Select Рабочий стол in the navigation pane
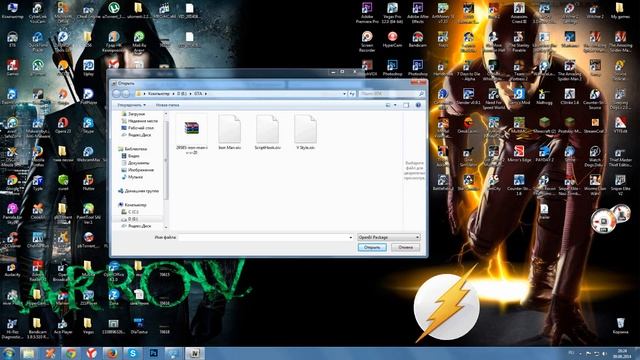 coord(137,128)
